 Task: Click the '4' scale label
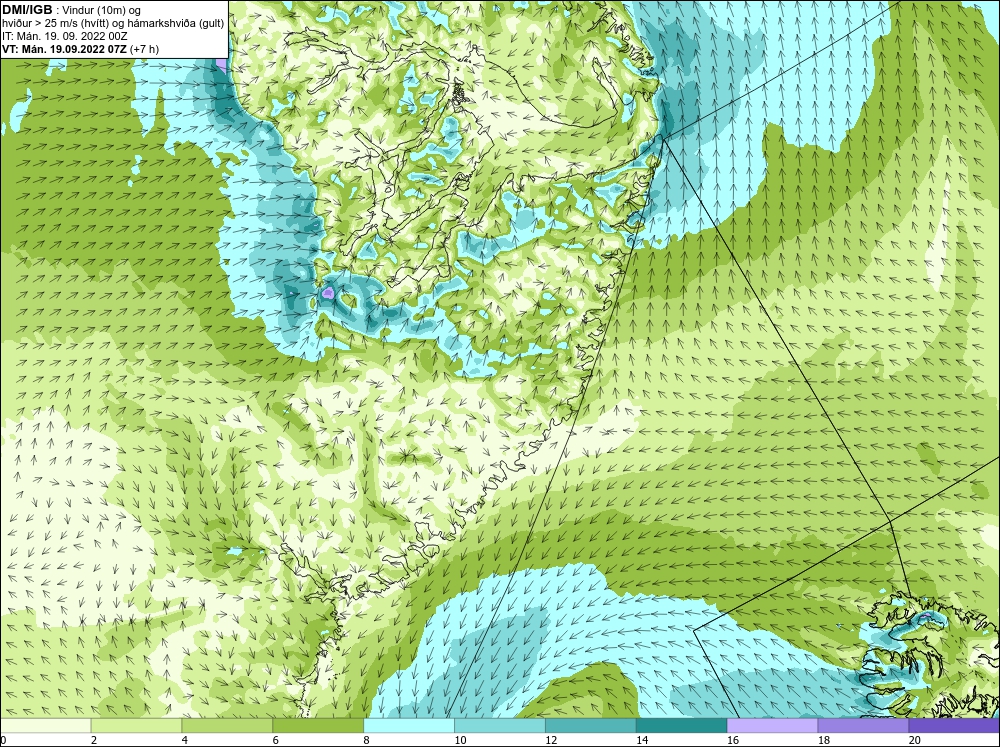[x=185, y=740]
